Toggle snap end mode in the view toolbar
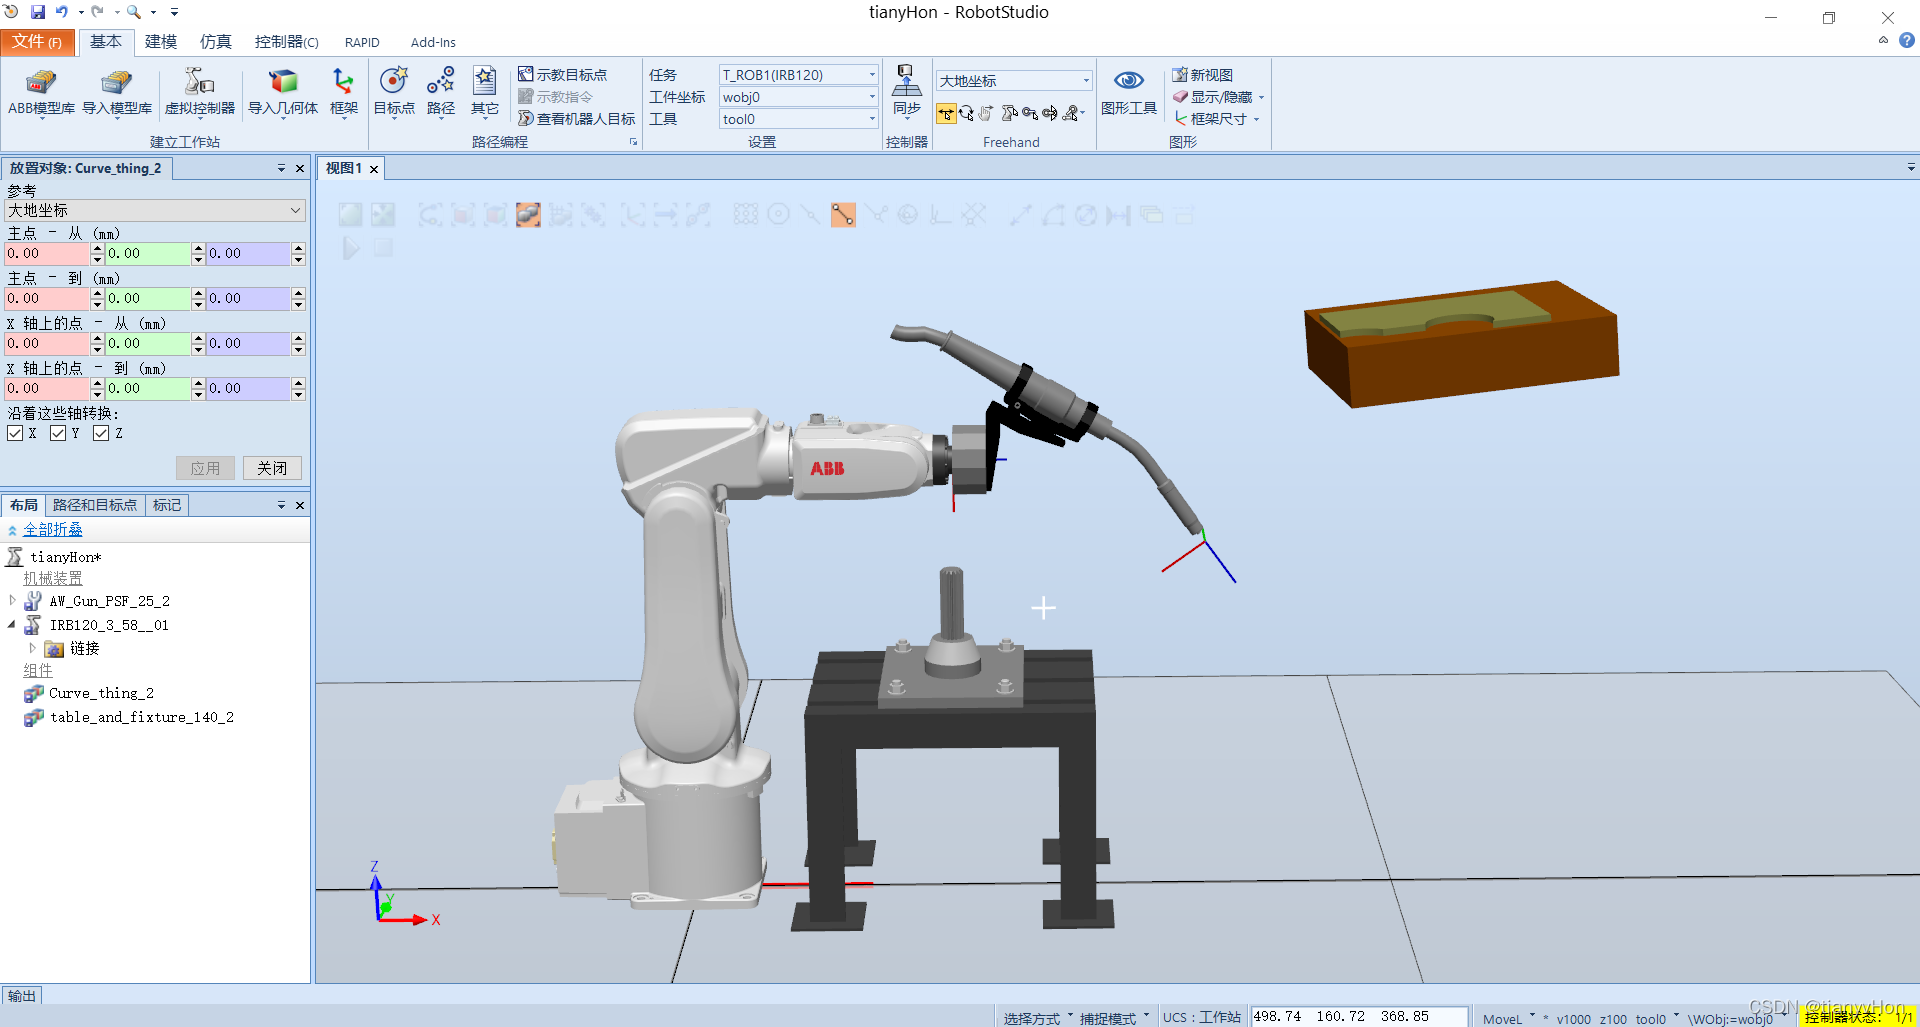The width and height of the screenshot is (1920, 1027). coord(843,214)
